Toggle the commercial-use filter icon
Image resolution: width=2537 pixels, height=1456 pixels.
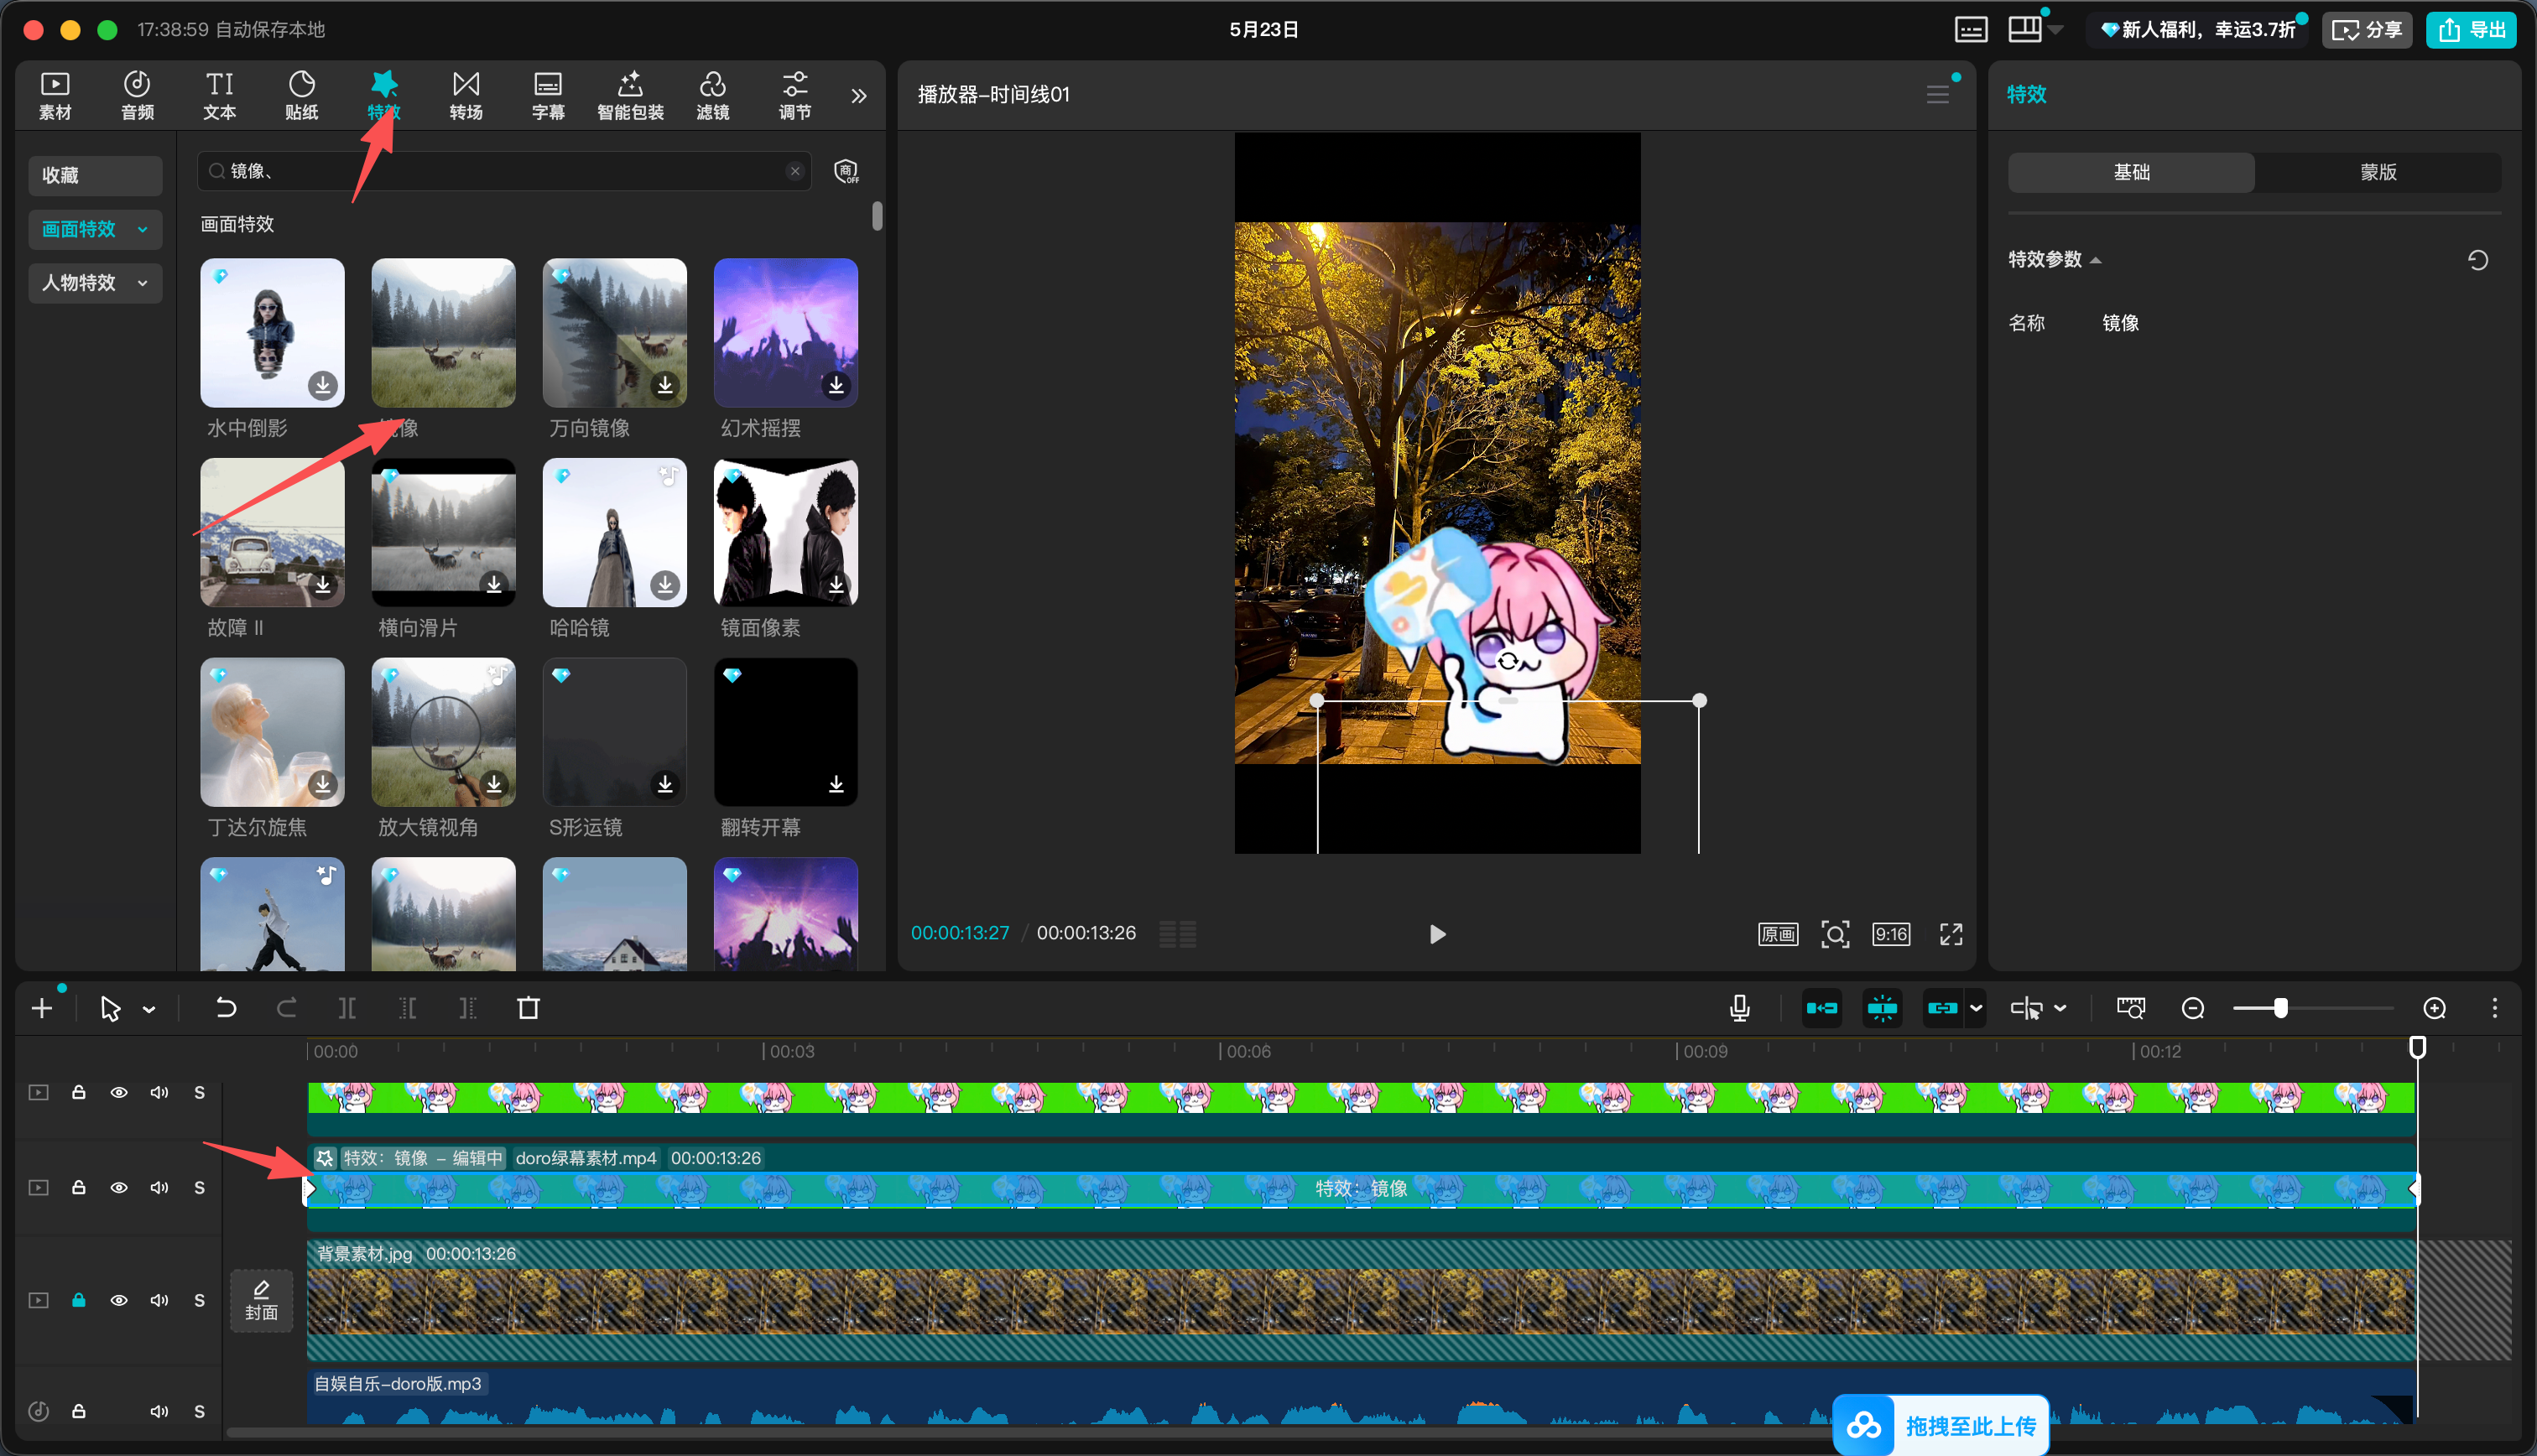coord(846,171)
